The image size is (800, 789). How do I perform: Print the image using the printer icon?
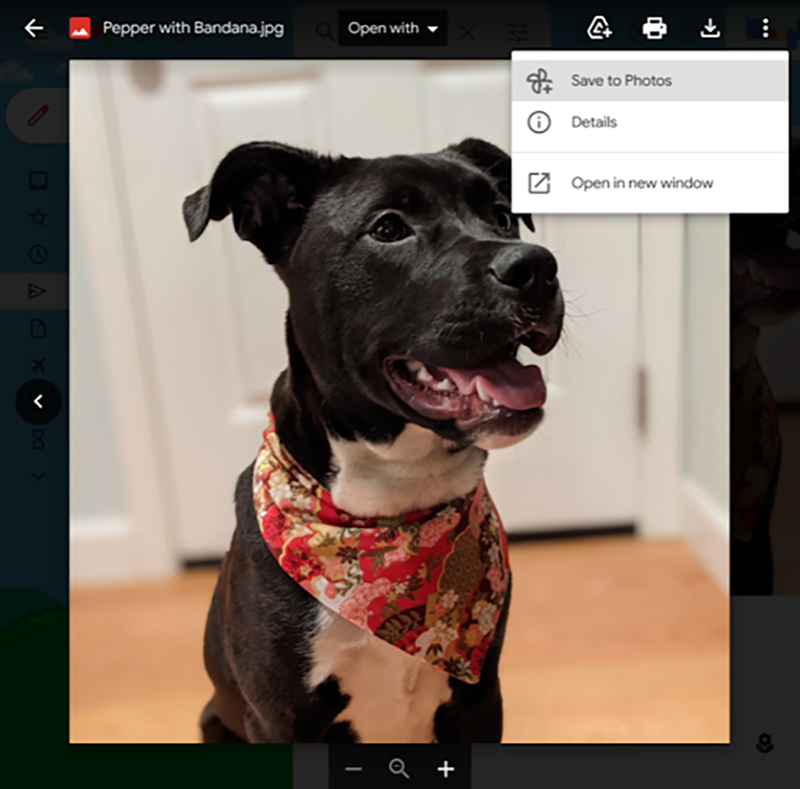click(x=654, y=28)
